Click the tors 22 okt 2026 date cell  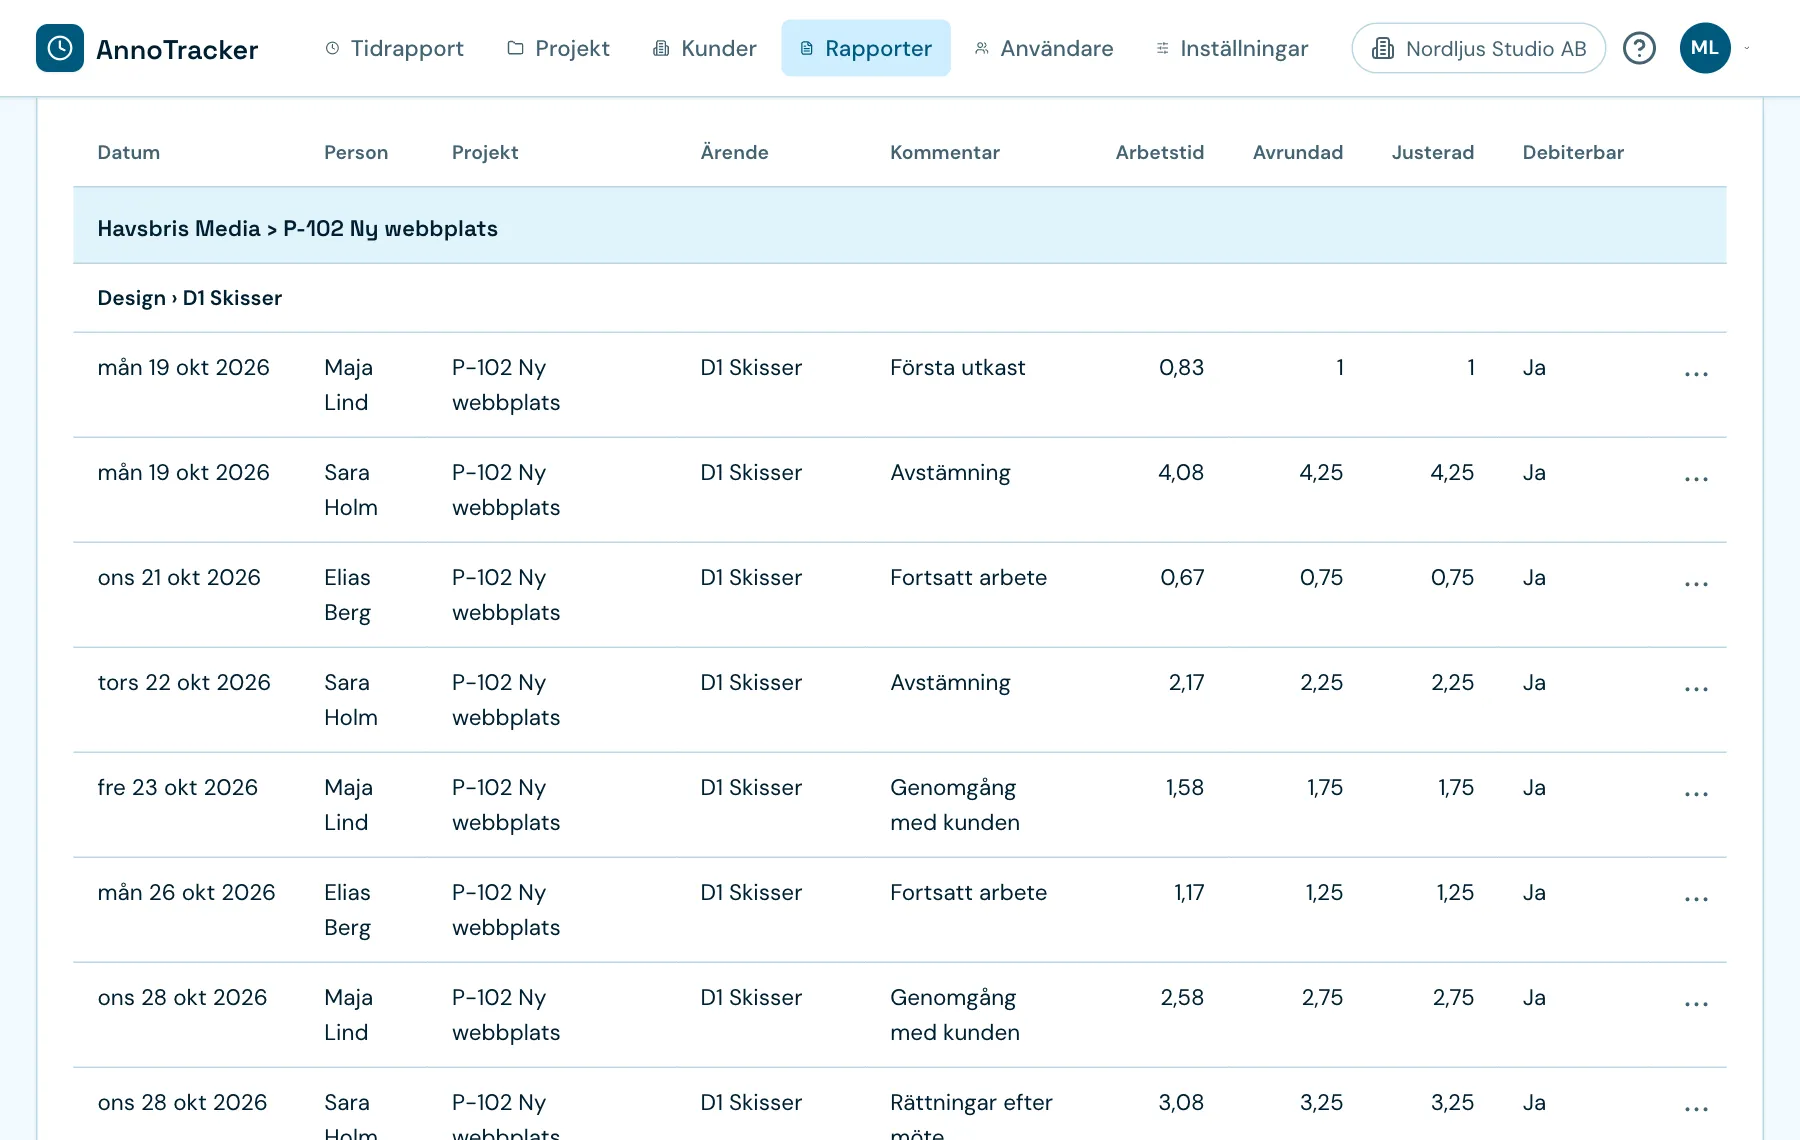tap(184, 682)
